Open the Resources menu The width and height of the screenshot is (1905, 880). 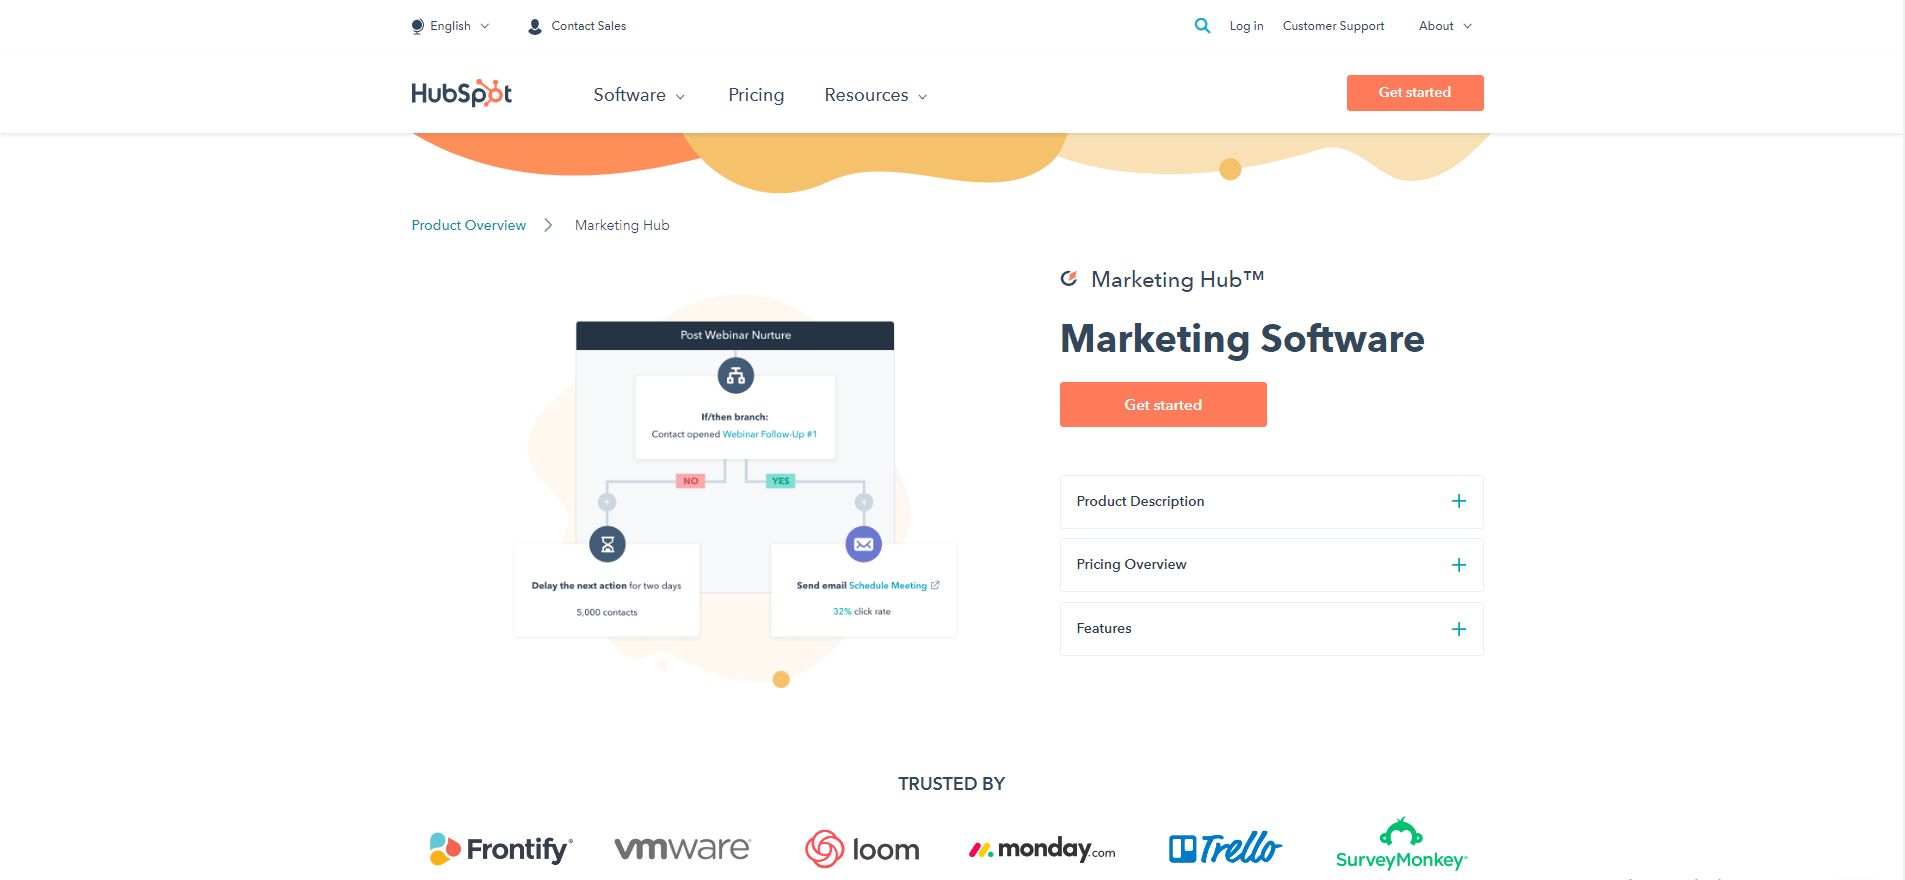click(876, 95)
